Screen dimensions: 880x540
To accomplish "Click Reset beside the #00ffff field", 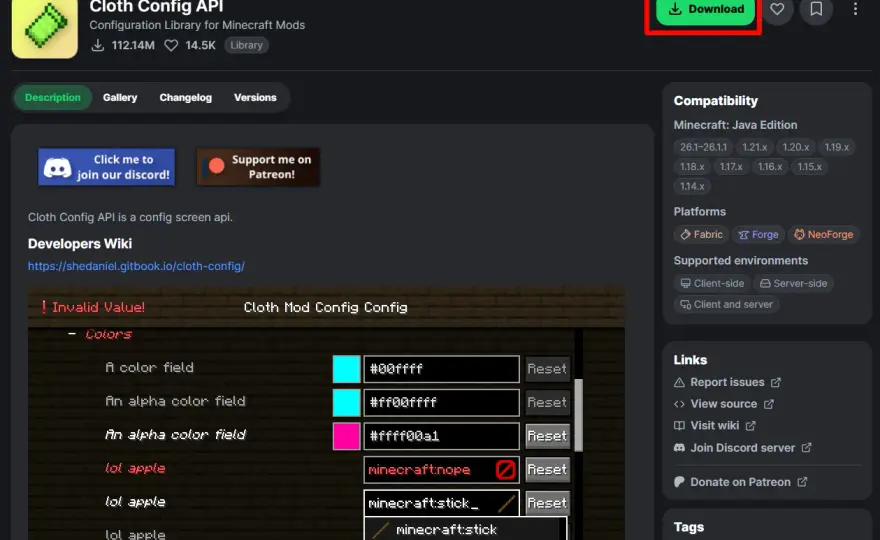I will coord(547,369).
